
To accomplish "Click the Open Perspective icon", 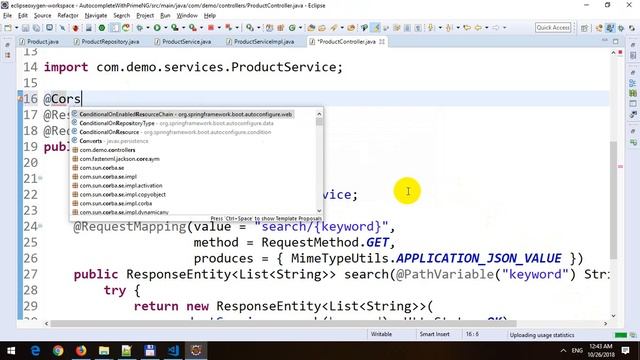I will [x=584, y=28].
